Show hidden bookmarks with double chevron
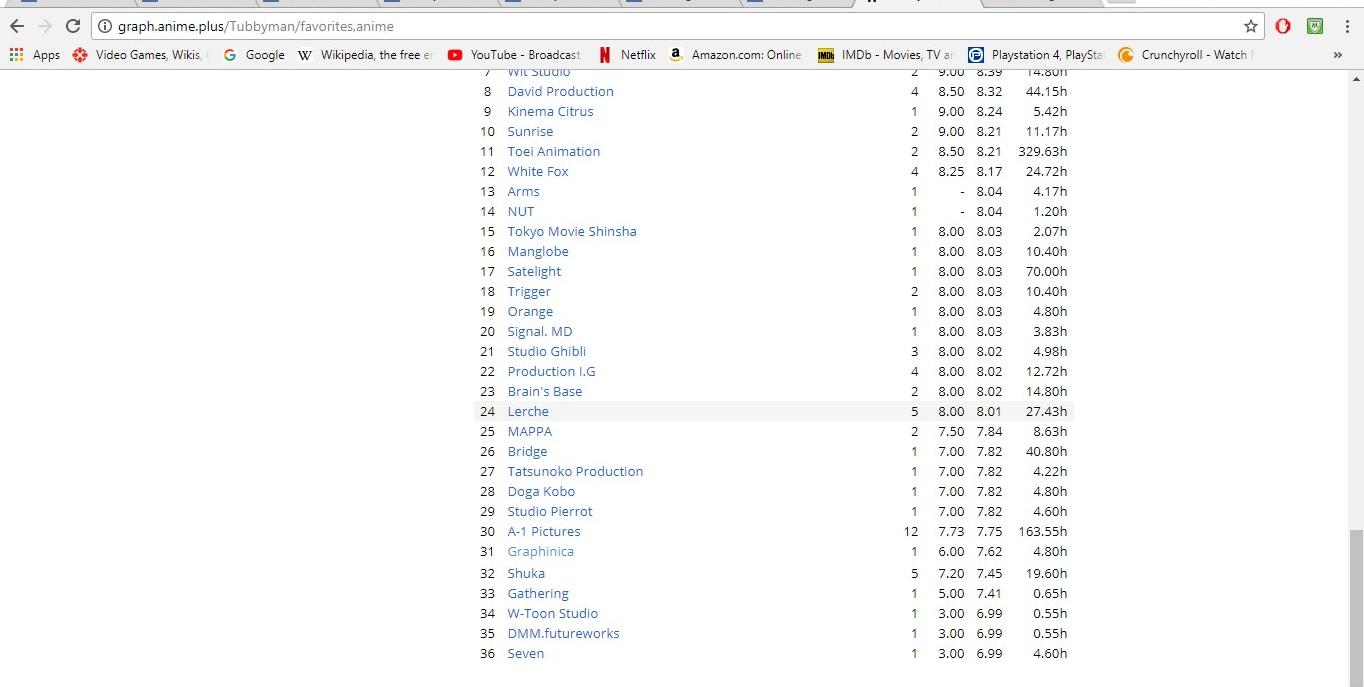The image size is (1364, 687). [1338, 55]
